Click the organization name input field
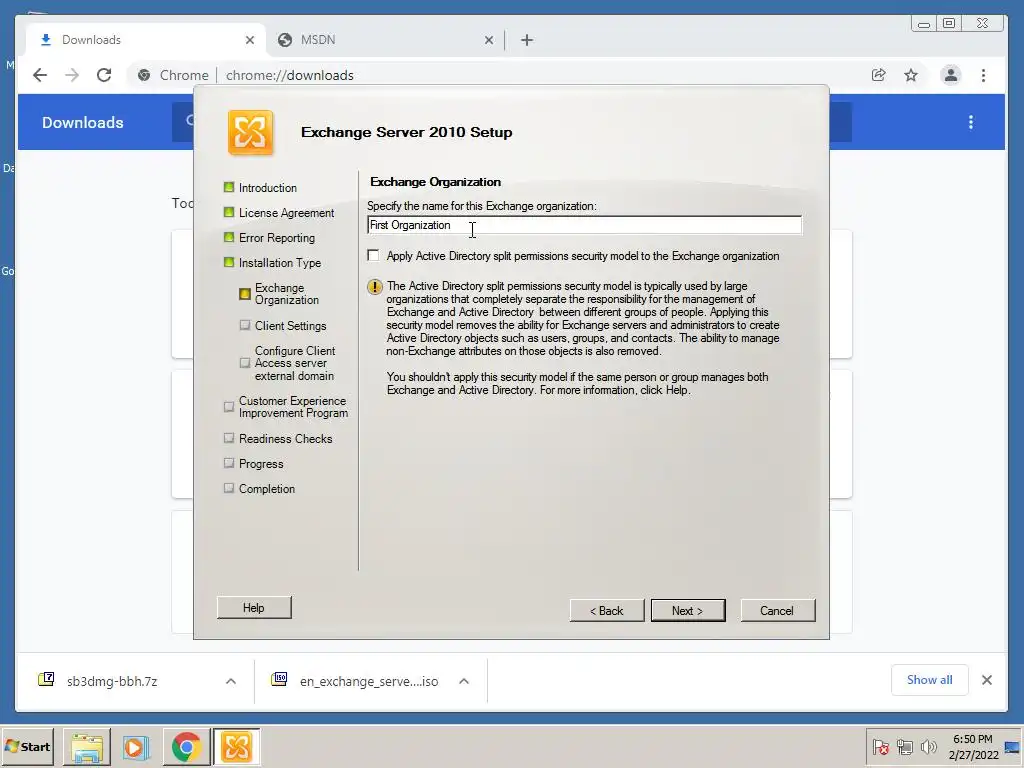 coord(584,225)
